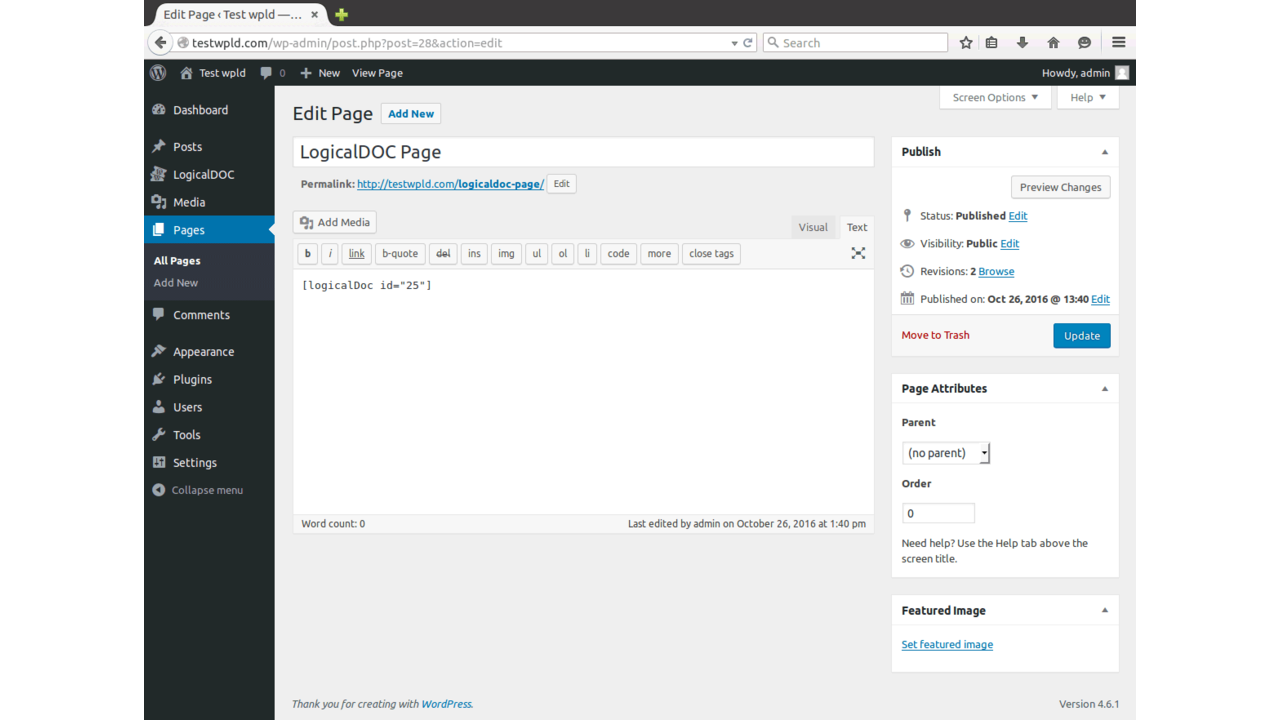Collapse the Publish box arrow
Image resolution: width=1280 pixels, height=720 pixels.
click(1105, 152)
